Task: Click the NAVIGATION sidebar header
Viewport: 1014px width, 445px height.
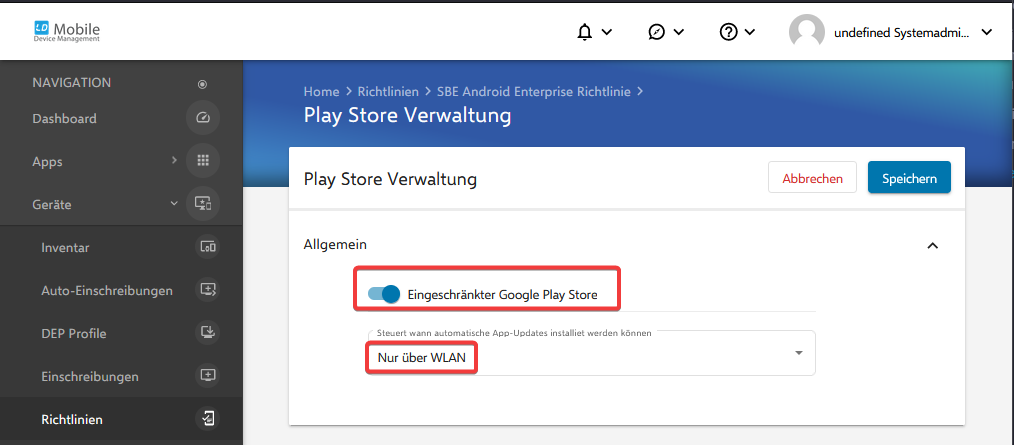Action: [x=71, y=83]
